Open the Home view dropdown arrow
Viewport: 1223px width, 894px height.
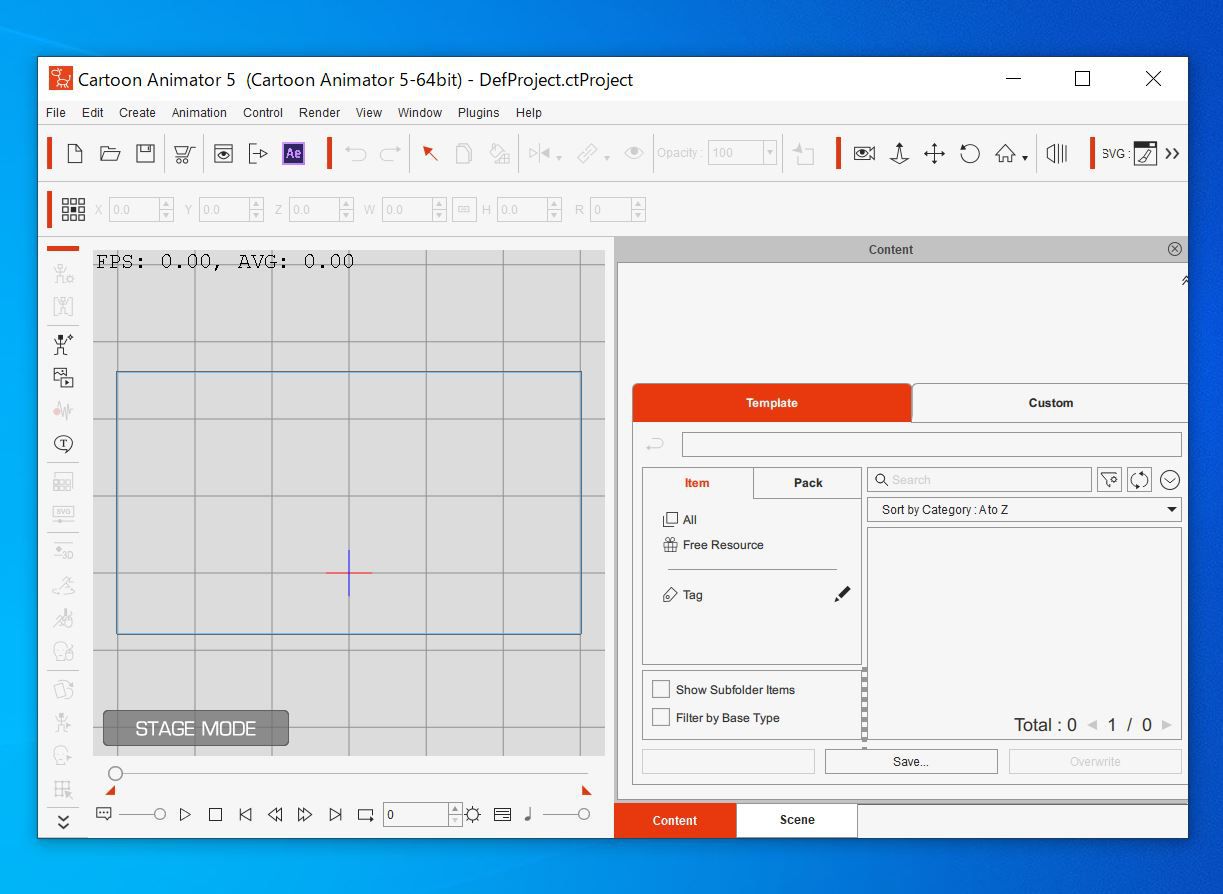point(1025,158)
